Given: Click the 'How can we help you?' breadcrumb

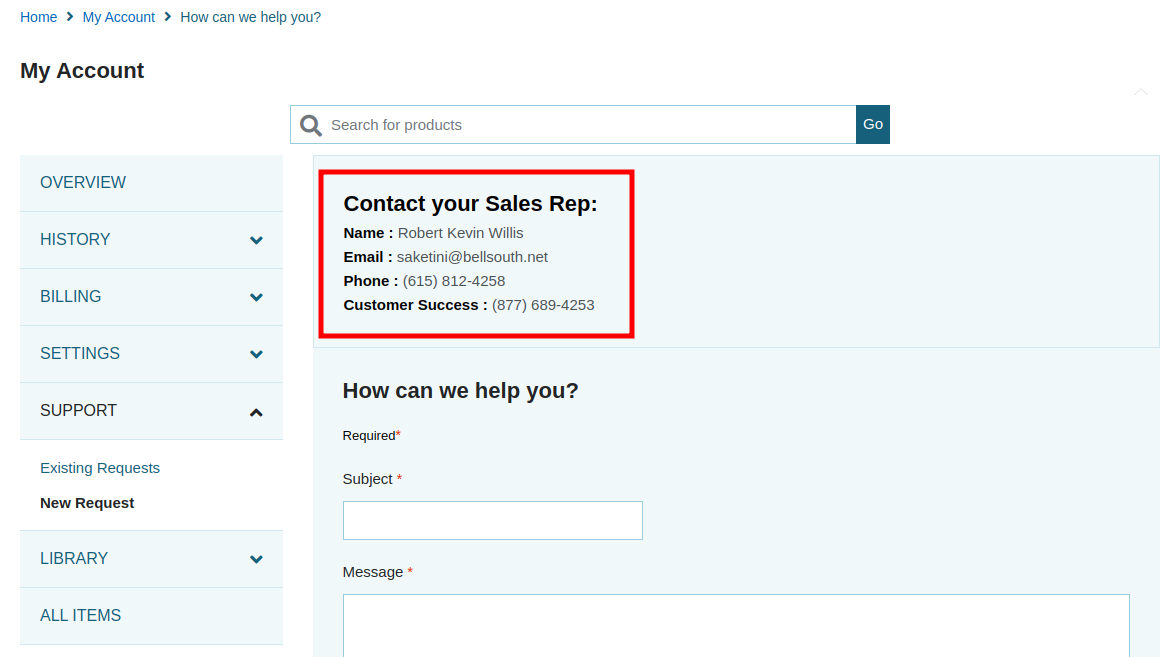Looking at the screenshot, I should [x=250, y=17].
